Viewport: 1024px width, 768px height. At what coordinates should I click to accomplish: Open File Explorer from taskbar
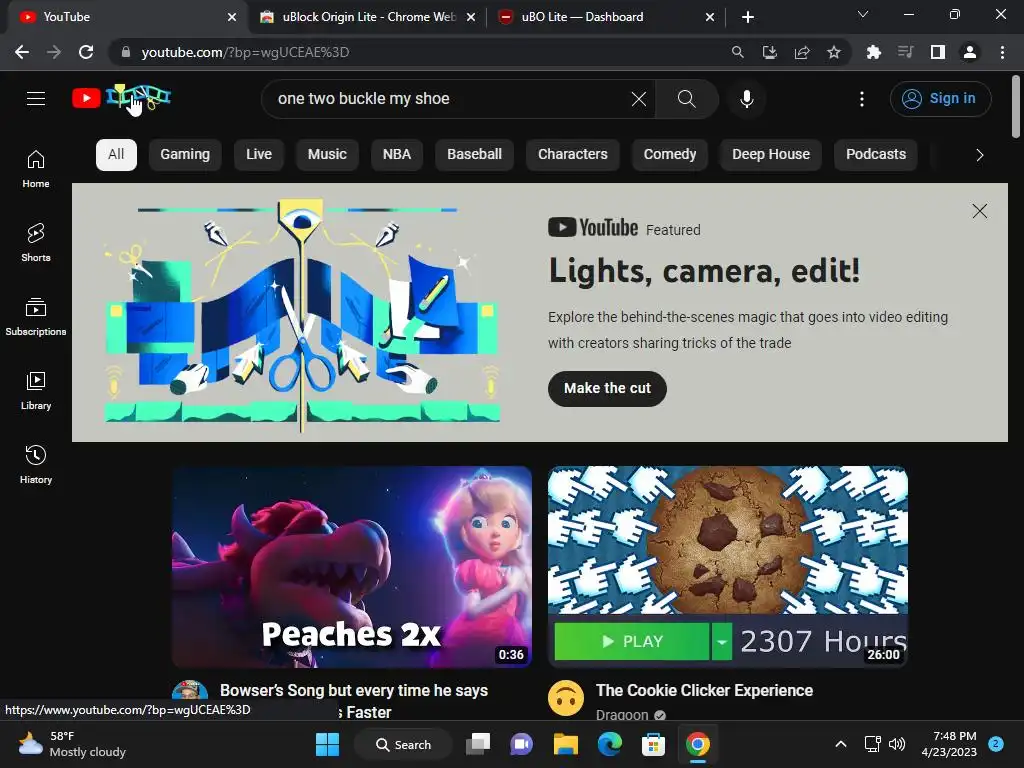(566, 744)
